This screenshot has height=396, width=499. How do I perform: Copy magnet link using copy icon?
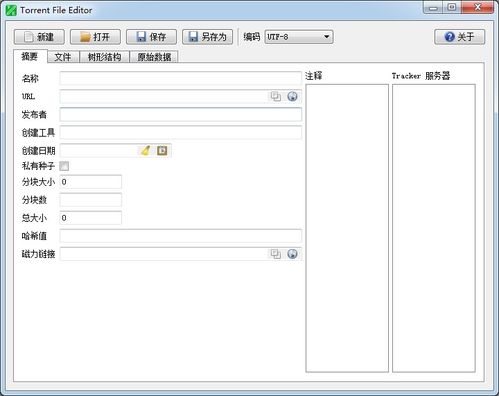click(x=275, y=254)
